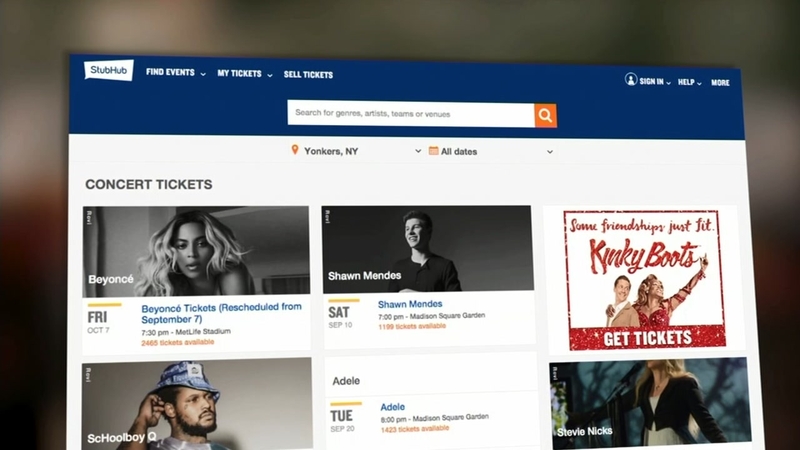Image resolution: width=800 pixels, height=450 pixels.
Task: Go to Sell Tickets
Action: (x=308, y=74)
